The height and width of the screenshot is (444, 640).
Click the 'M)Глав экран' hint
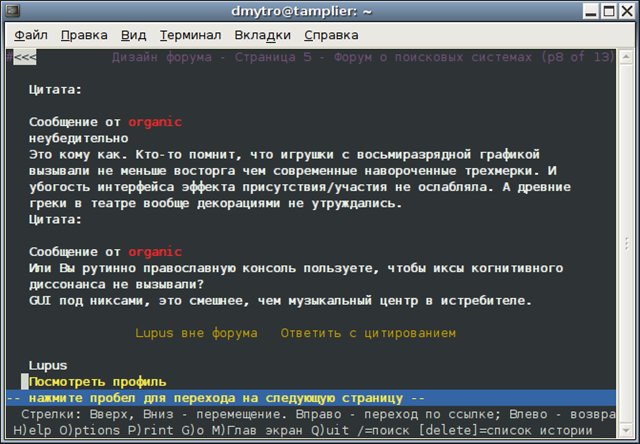(257, 430)
